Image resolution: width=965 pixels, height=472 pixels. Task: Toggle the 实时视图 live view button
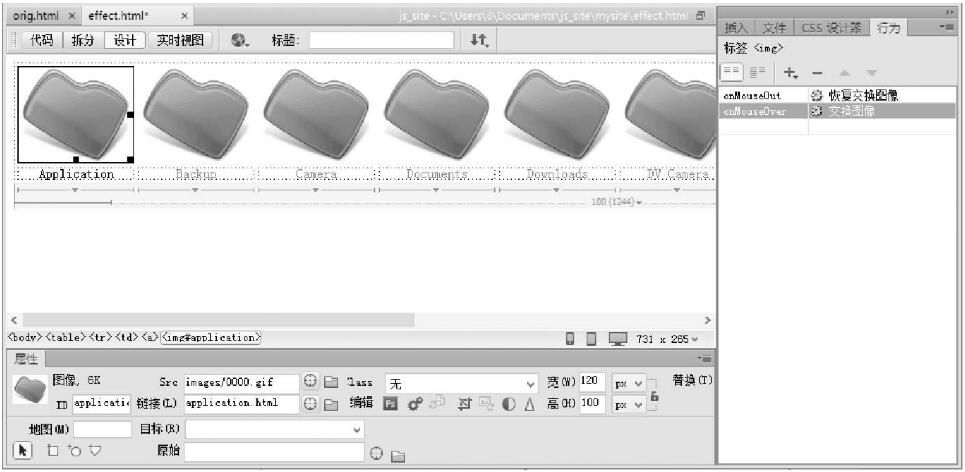[180, 40]
